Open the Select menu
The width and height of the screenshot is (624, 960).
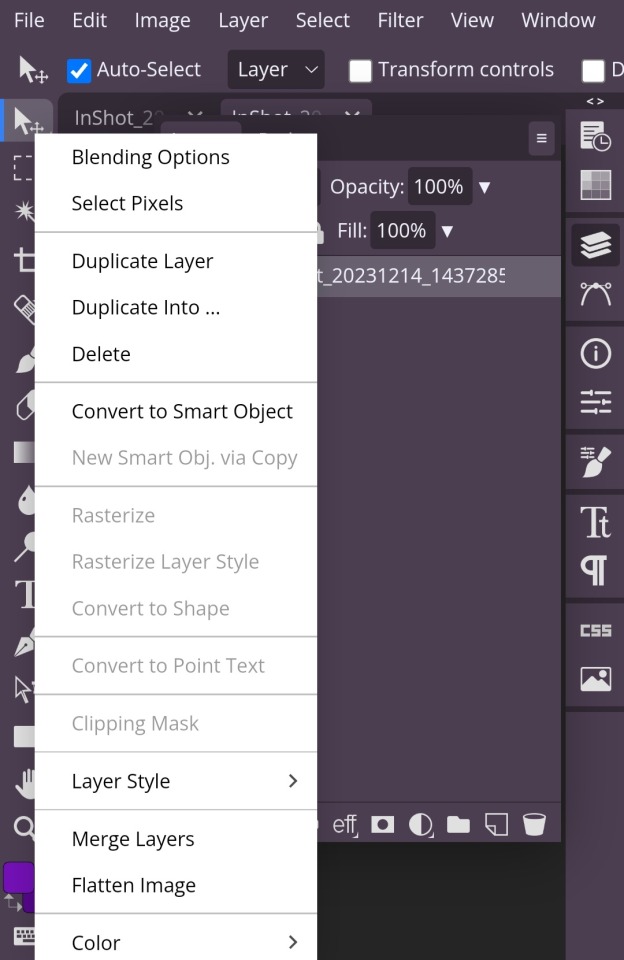click(x=323, y=20)
